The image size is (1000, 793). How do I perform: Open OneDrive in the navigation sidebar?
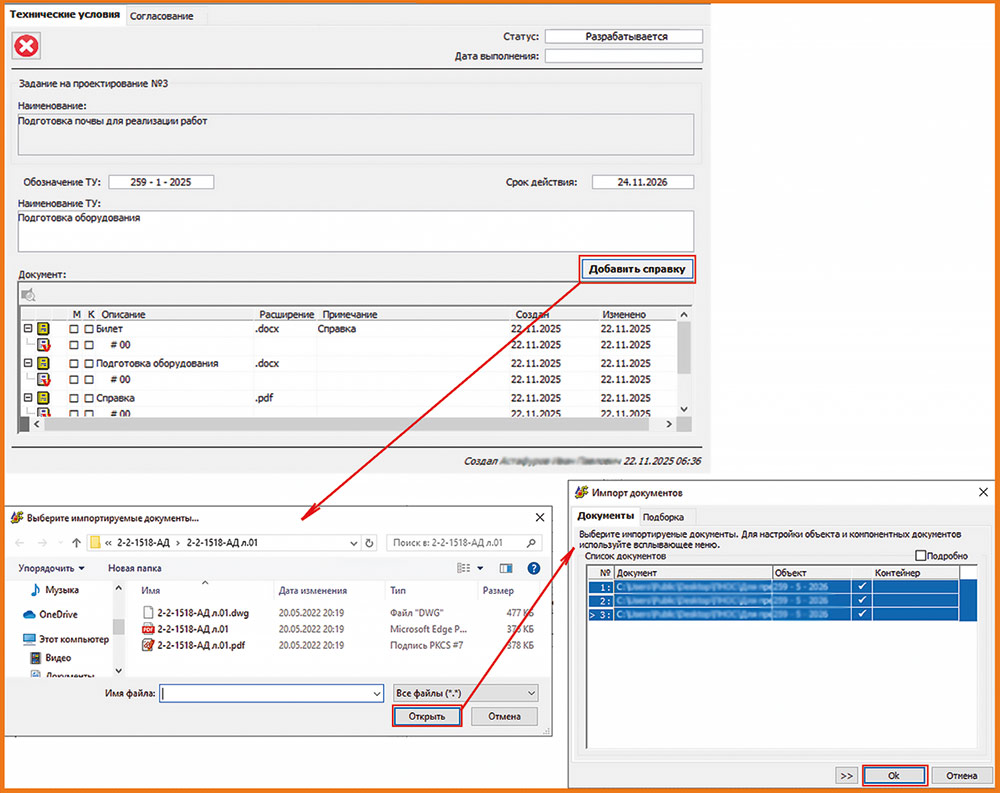coord(60,614)
